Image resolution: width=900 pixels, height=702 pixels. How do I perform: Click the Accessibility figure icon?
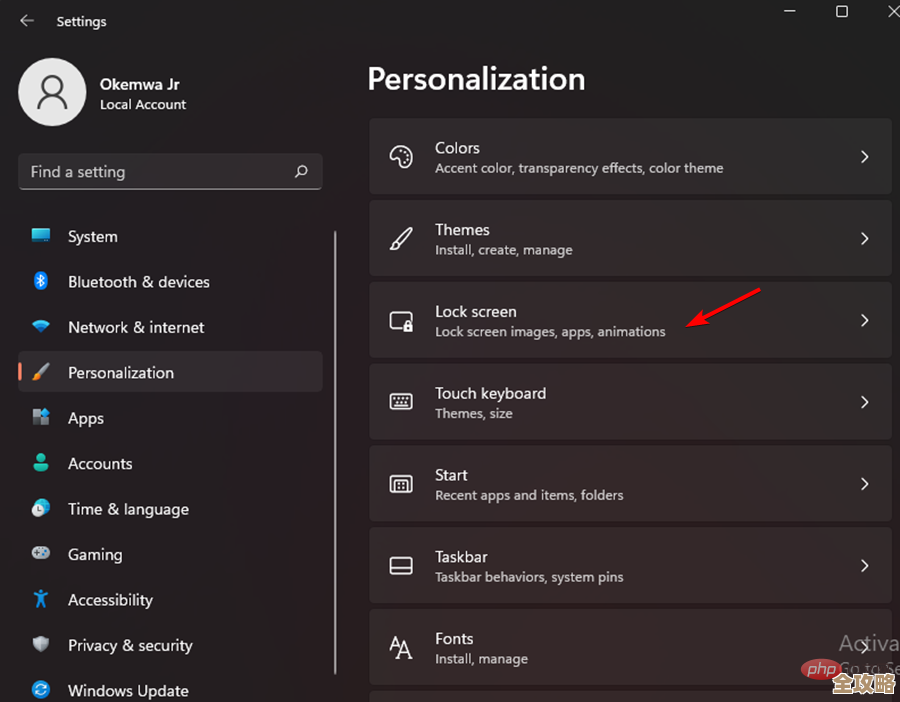coord(40,600)
